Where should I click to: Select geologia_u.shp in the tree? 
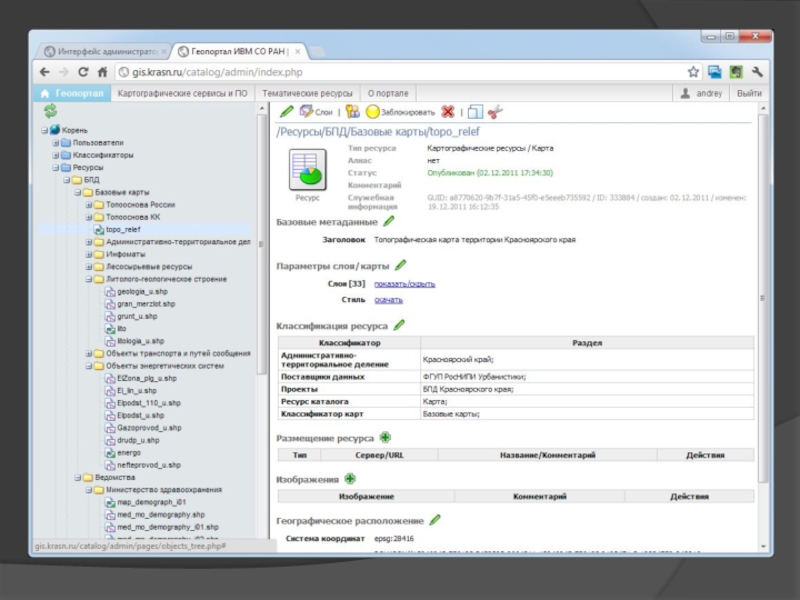[141, 291]
